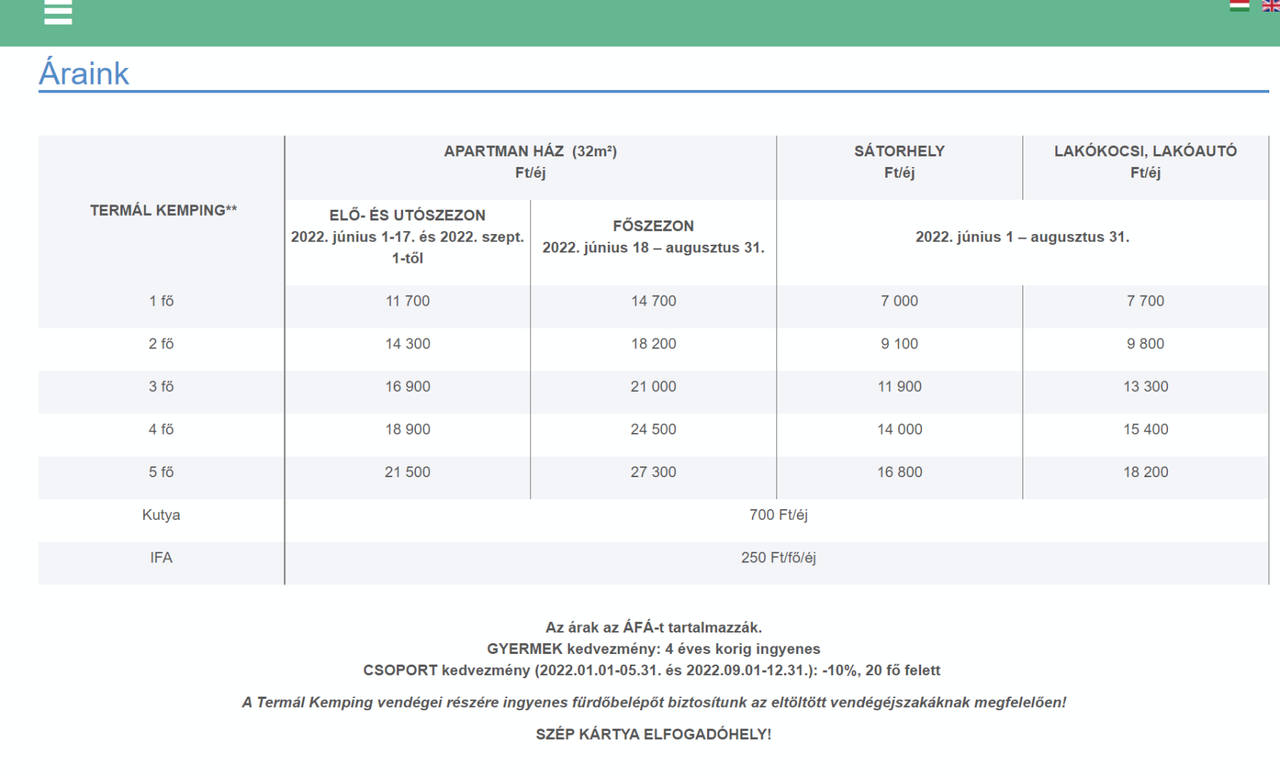Click the '2022. június 1 – augusztus 31.' date cell

coord(1022,237)
